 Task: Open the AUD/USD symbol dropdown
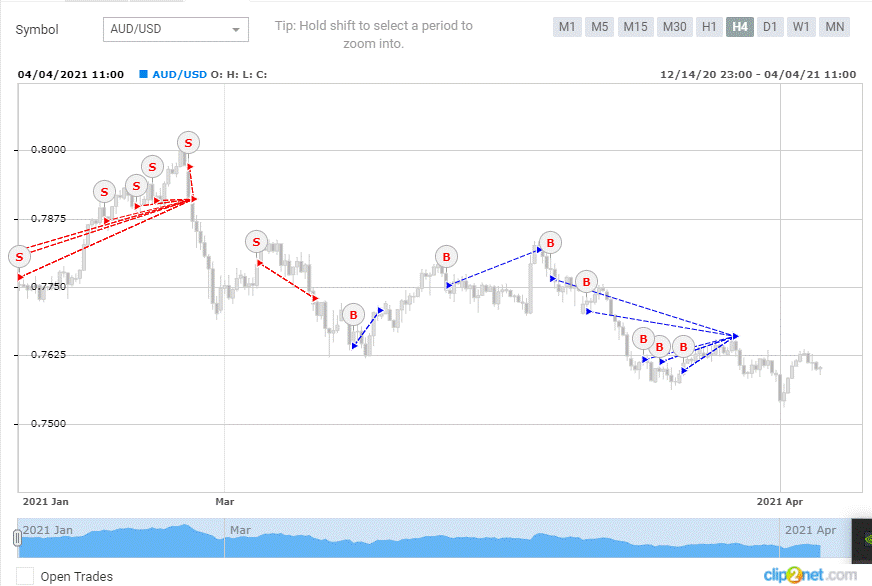(x=176, y=29)
